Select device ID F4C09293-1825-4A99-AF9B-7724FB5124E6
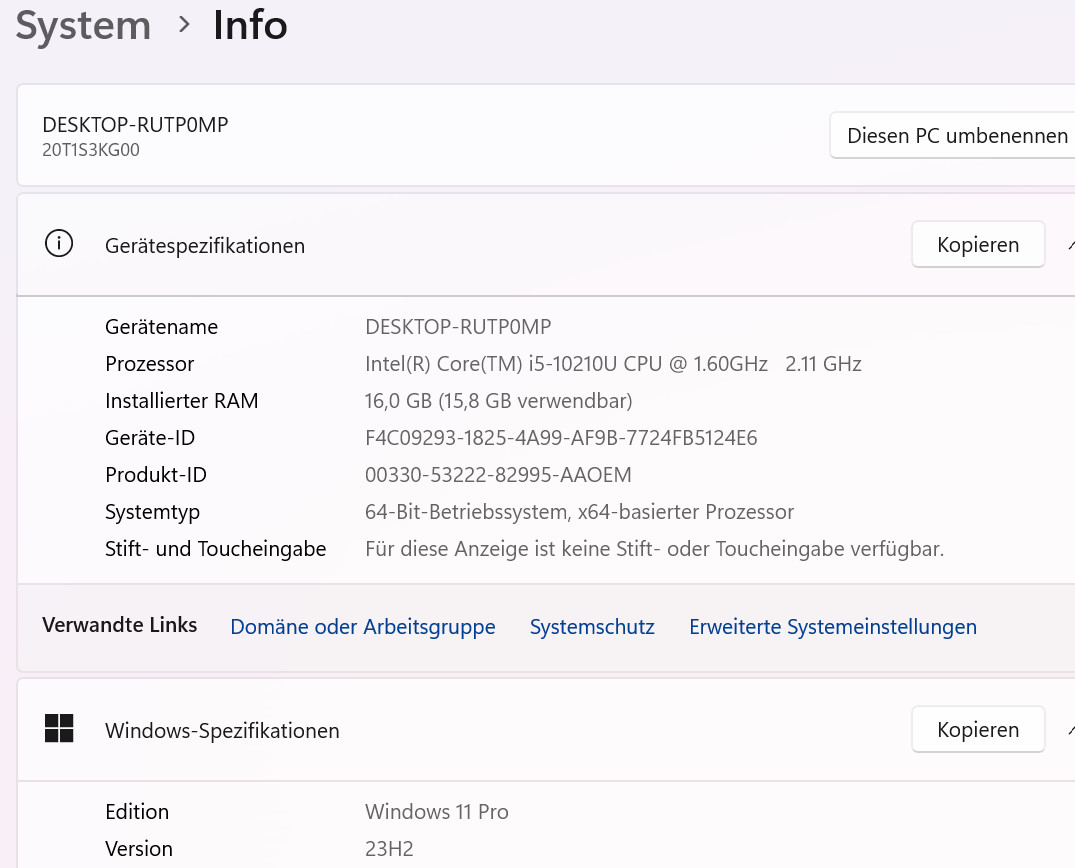Screen dimensions: 1075x868 [561, 438]
